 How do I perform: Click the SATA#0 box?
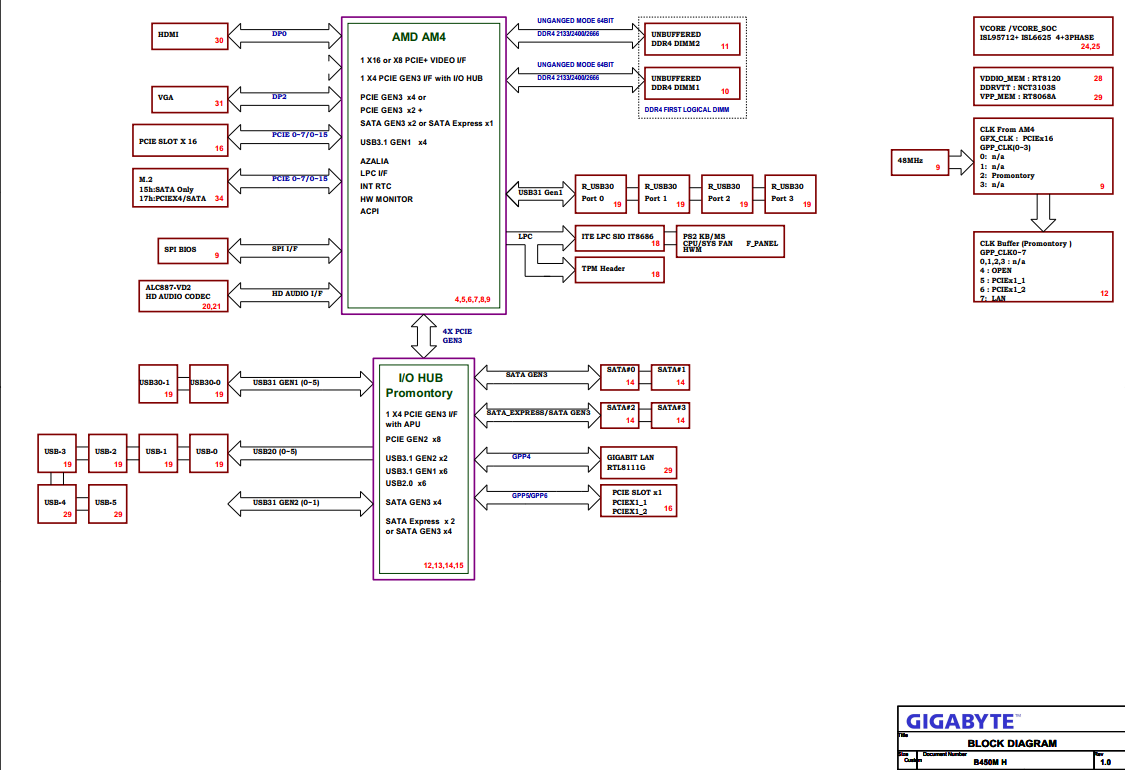point(620,377)
